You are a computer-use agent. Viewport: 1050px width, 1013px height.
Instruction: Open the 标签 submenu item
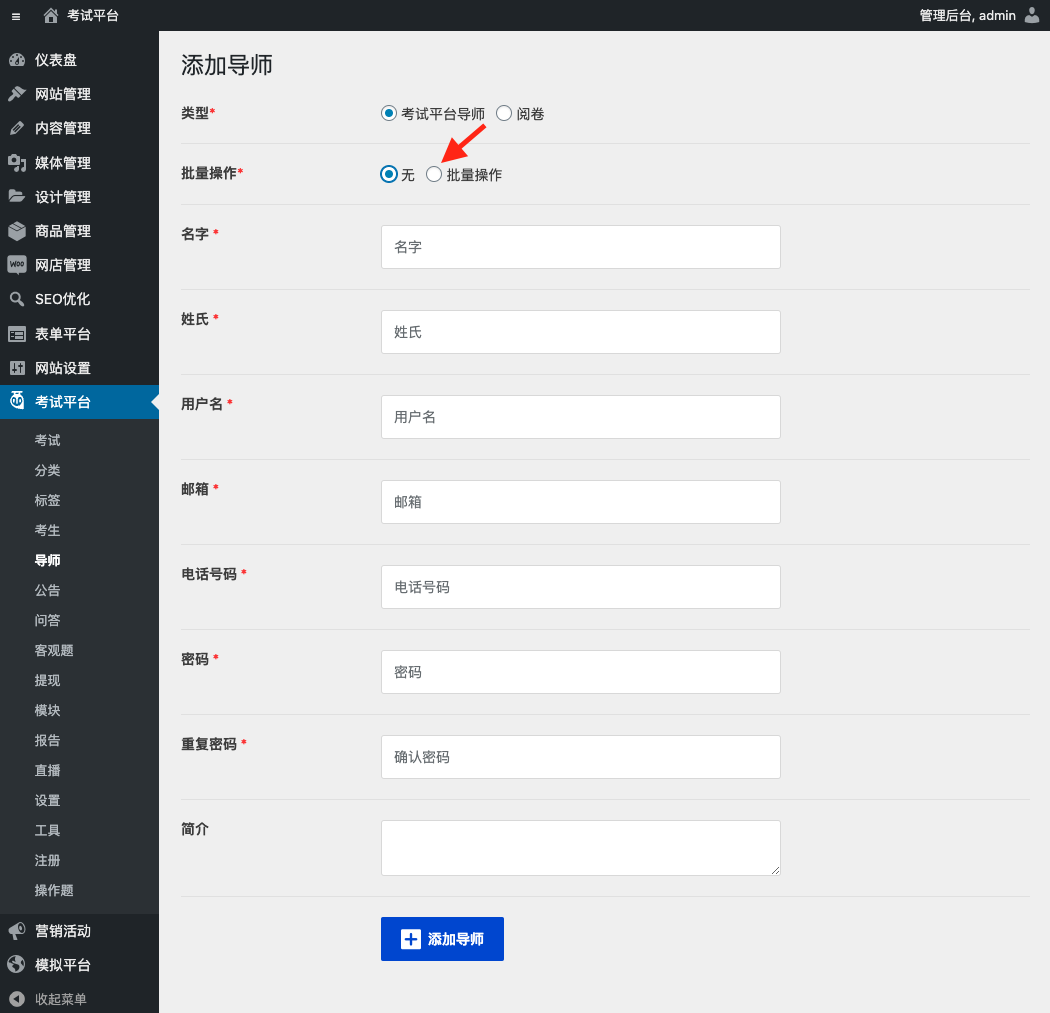point(48,500)
